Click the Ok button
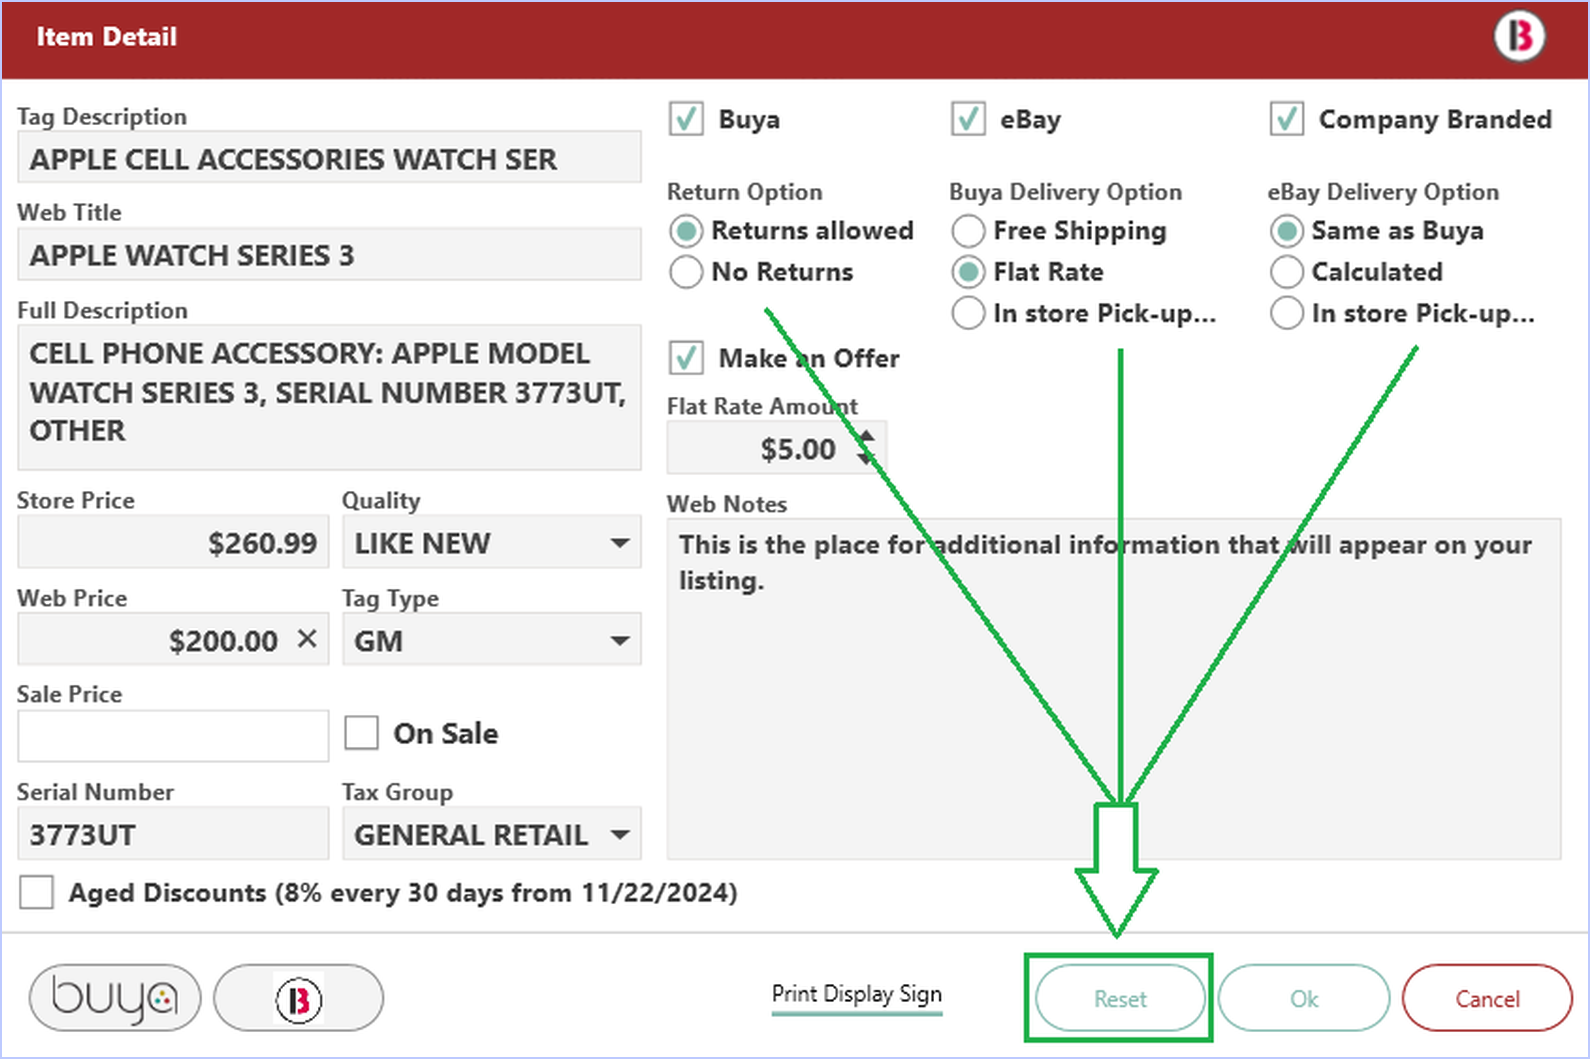This screenshot has height=1059, width=1590. coord(1304,998)
